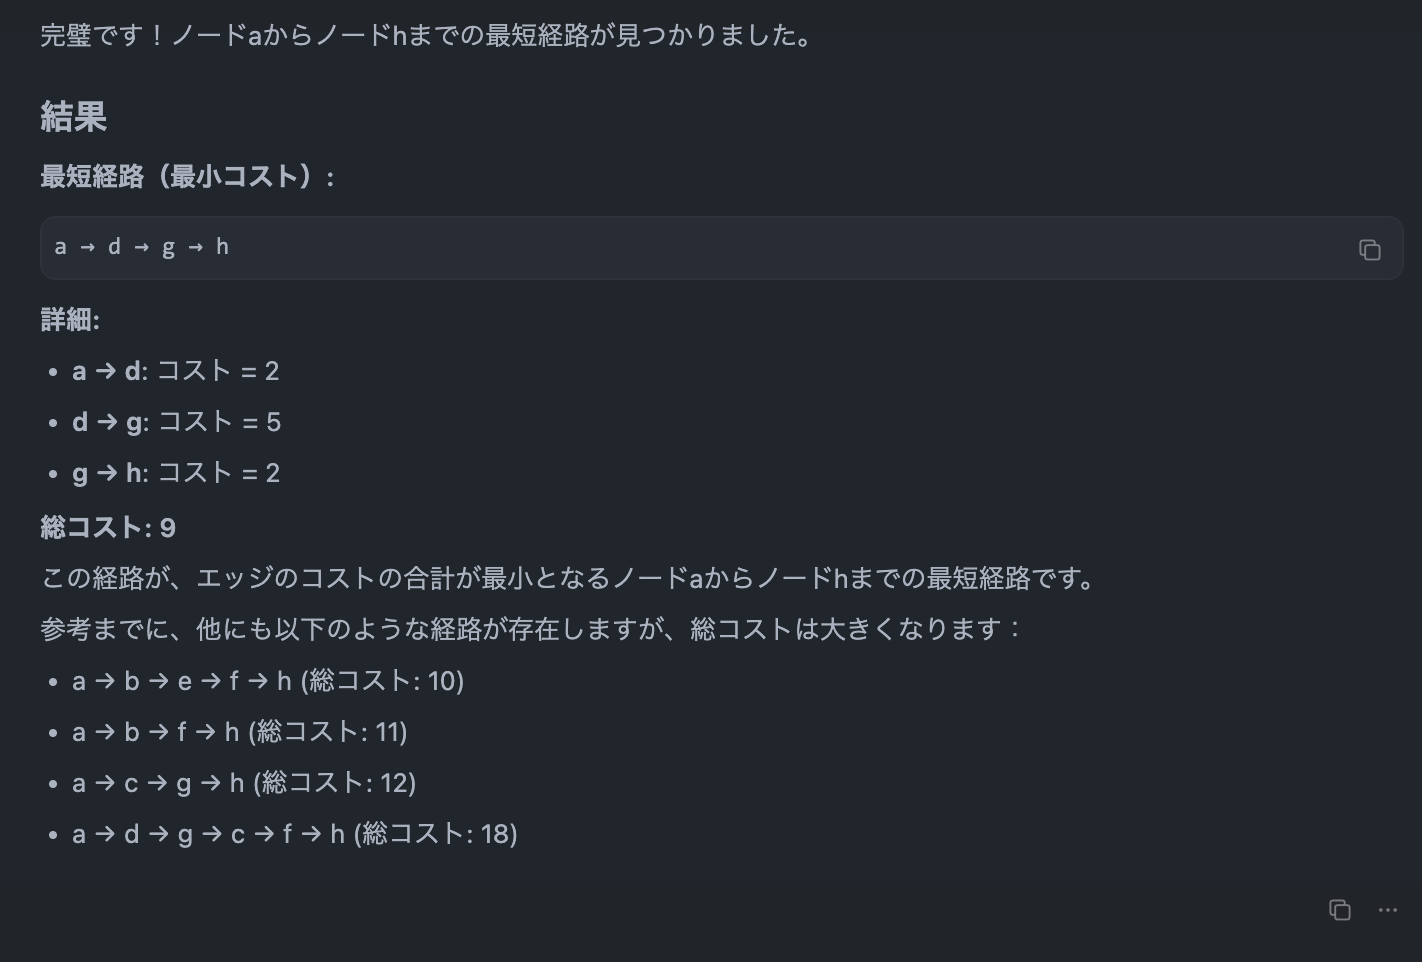Click the ellipsis icon in the bottom-right corner
Image resolution: width=1422 pixels, height=962 pixels.
1387,910
